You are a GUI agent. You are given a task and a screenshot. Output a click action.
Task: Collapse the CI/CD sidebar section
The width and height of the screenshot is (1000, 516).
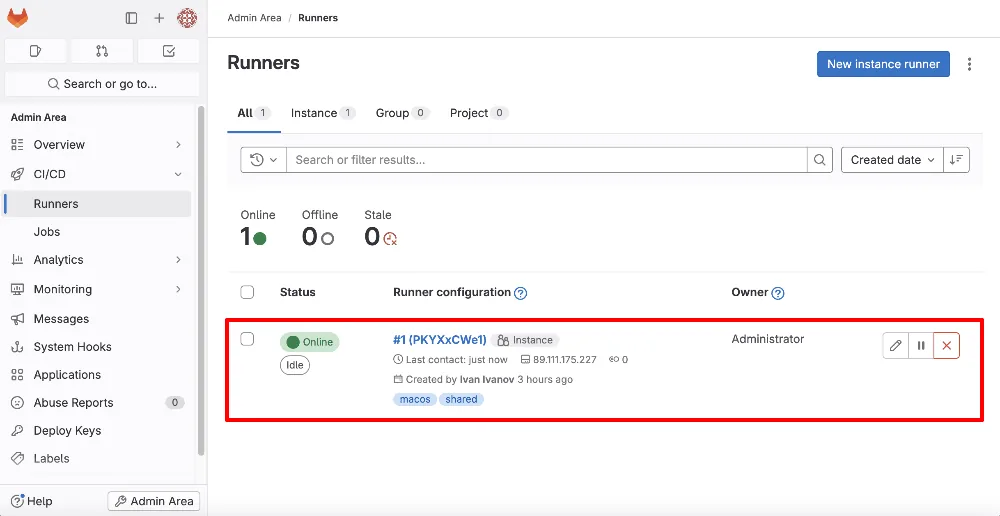point(97,174)
